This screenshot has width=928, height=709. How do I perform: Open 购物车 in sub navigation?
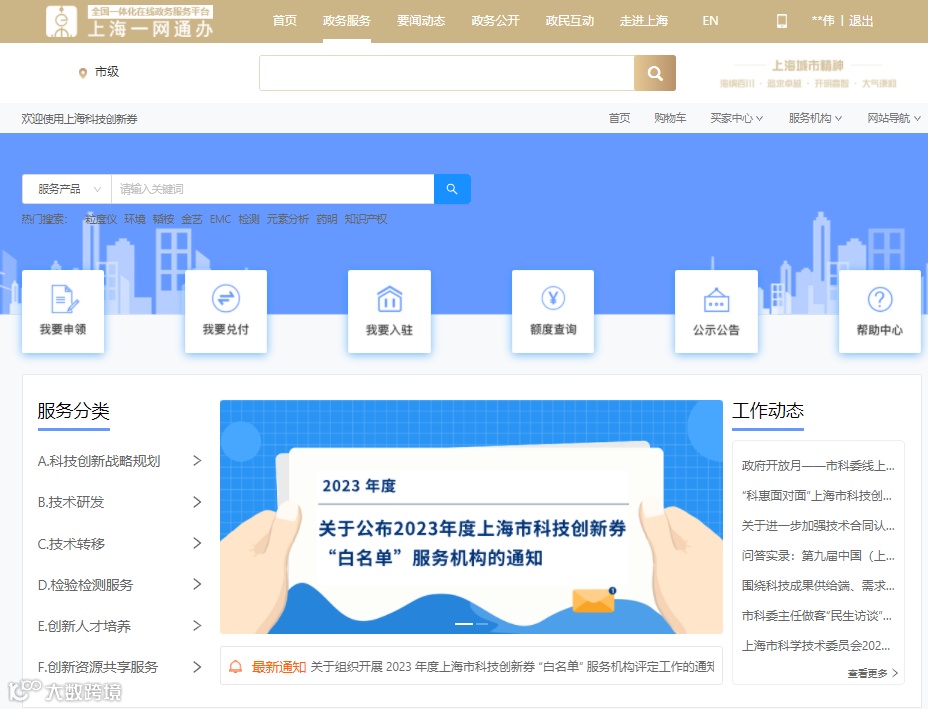670,118
